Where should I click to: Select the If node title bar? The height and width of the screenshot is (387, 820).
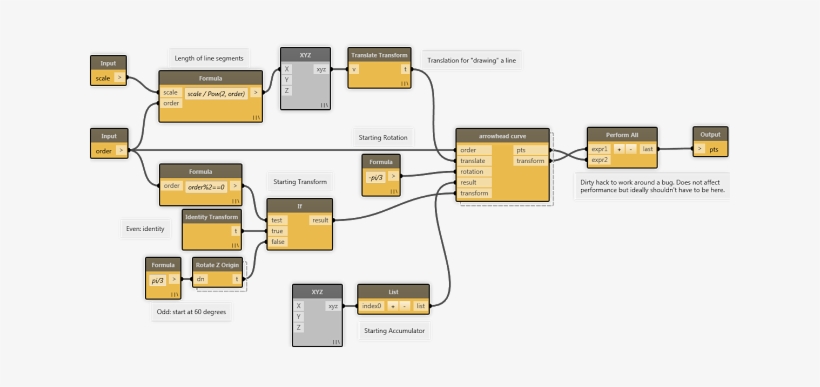coord(300,206)
